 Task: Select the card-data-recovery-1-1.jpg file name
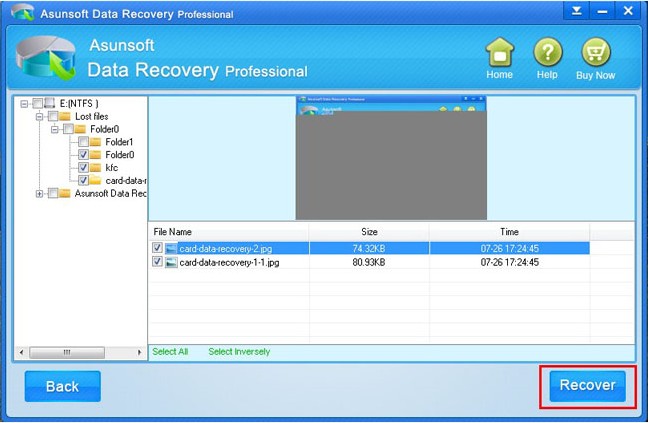pyautogui.click(x=229, y=262)
